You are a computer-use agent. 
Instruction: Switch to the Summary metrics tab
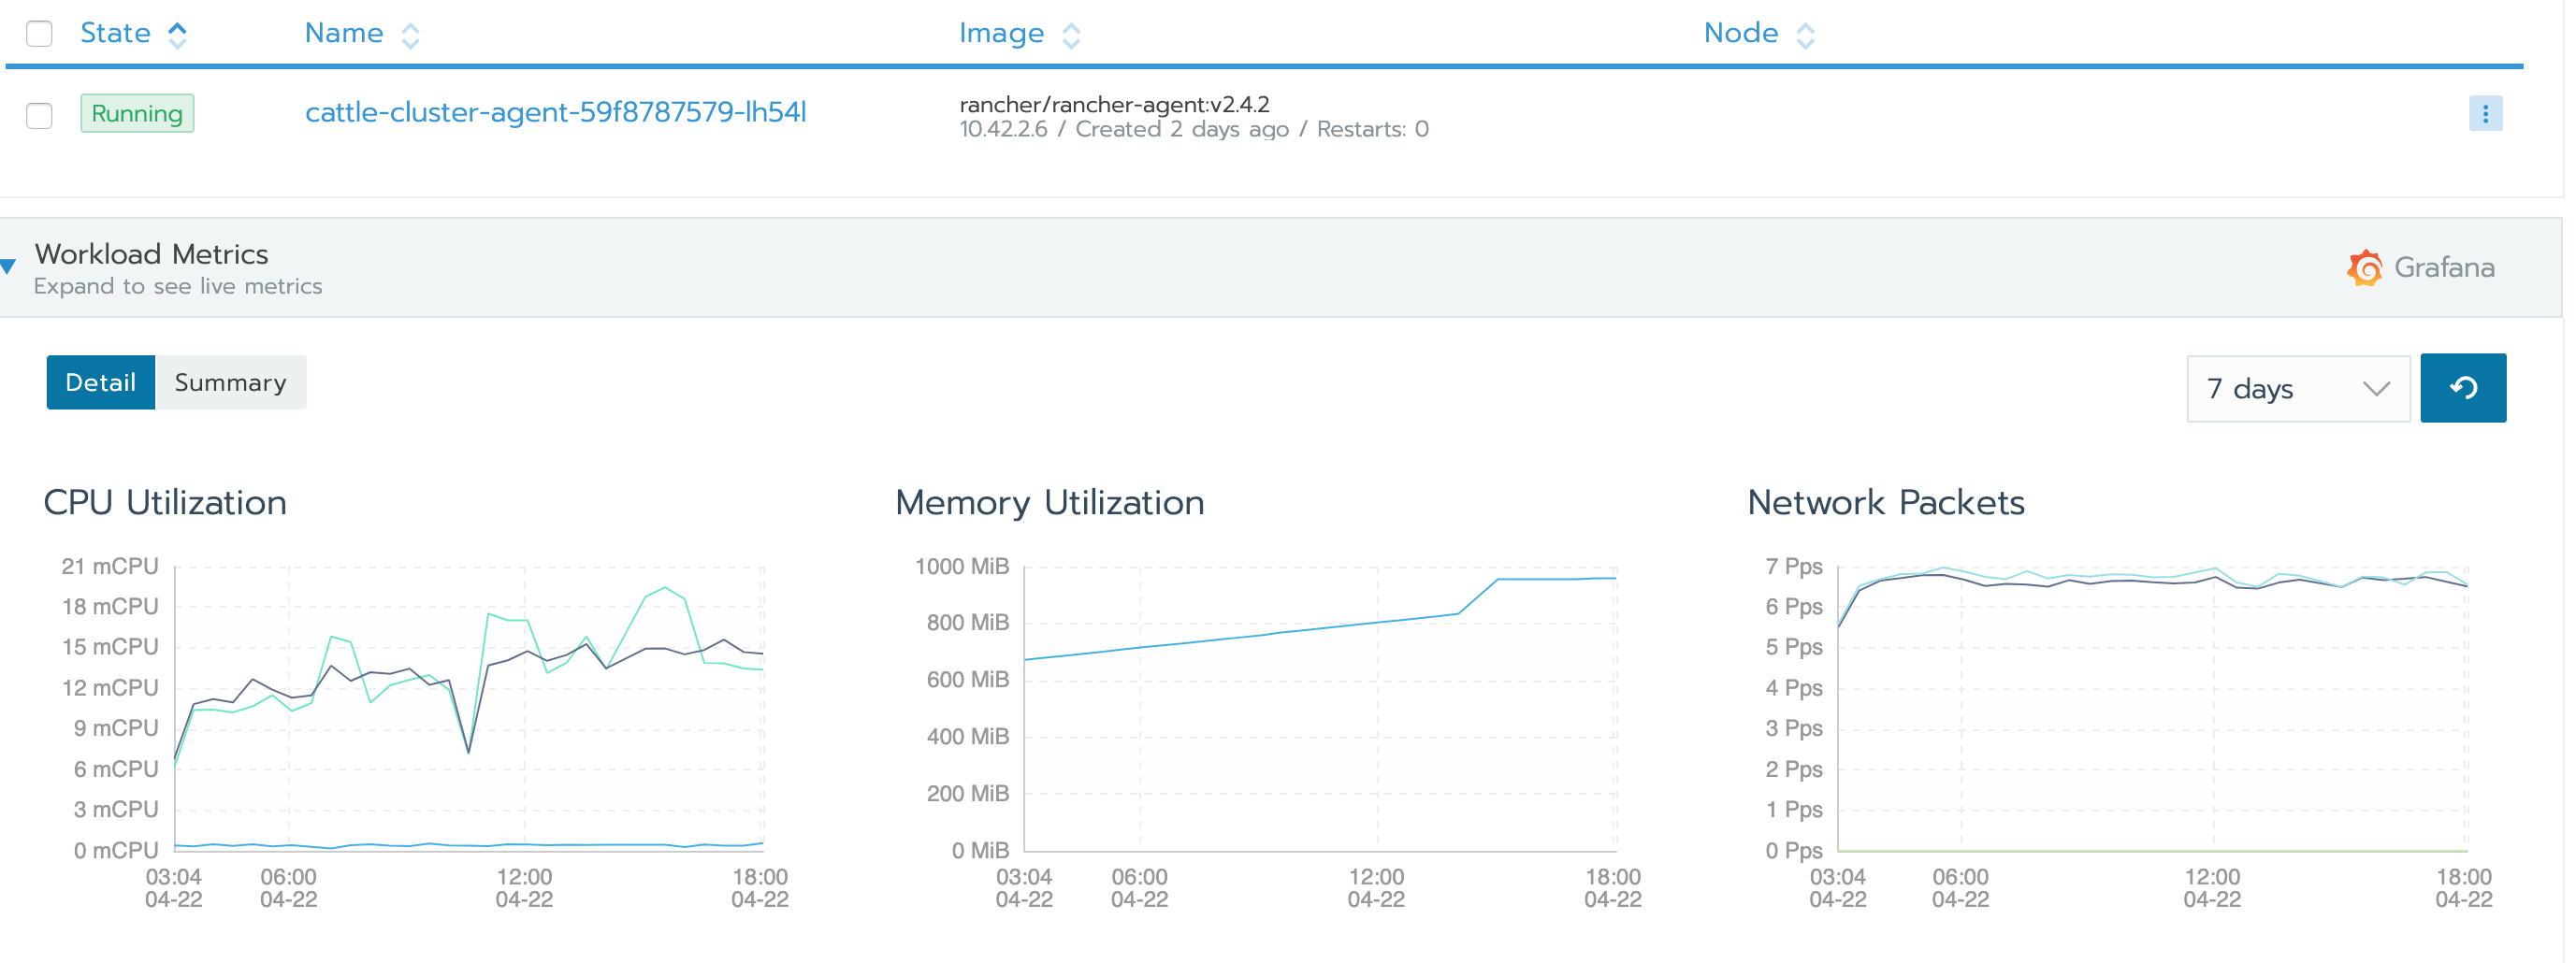coord(230,382)
